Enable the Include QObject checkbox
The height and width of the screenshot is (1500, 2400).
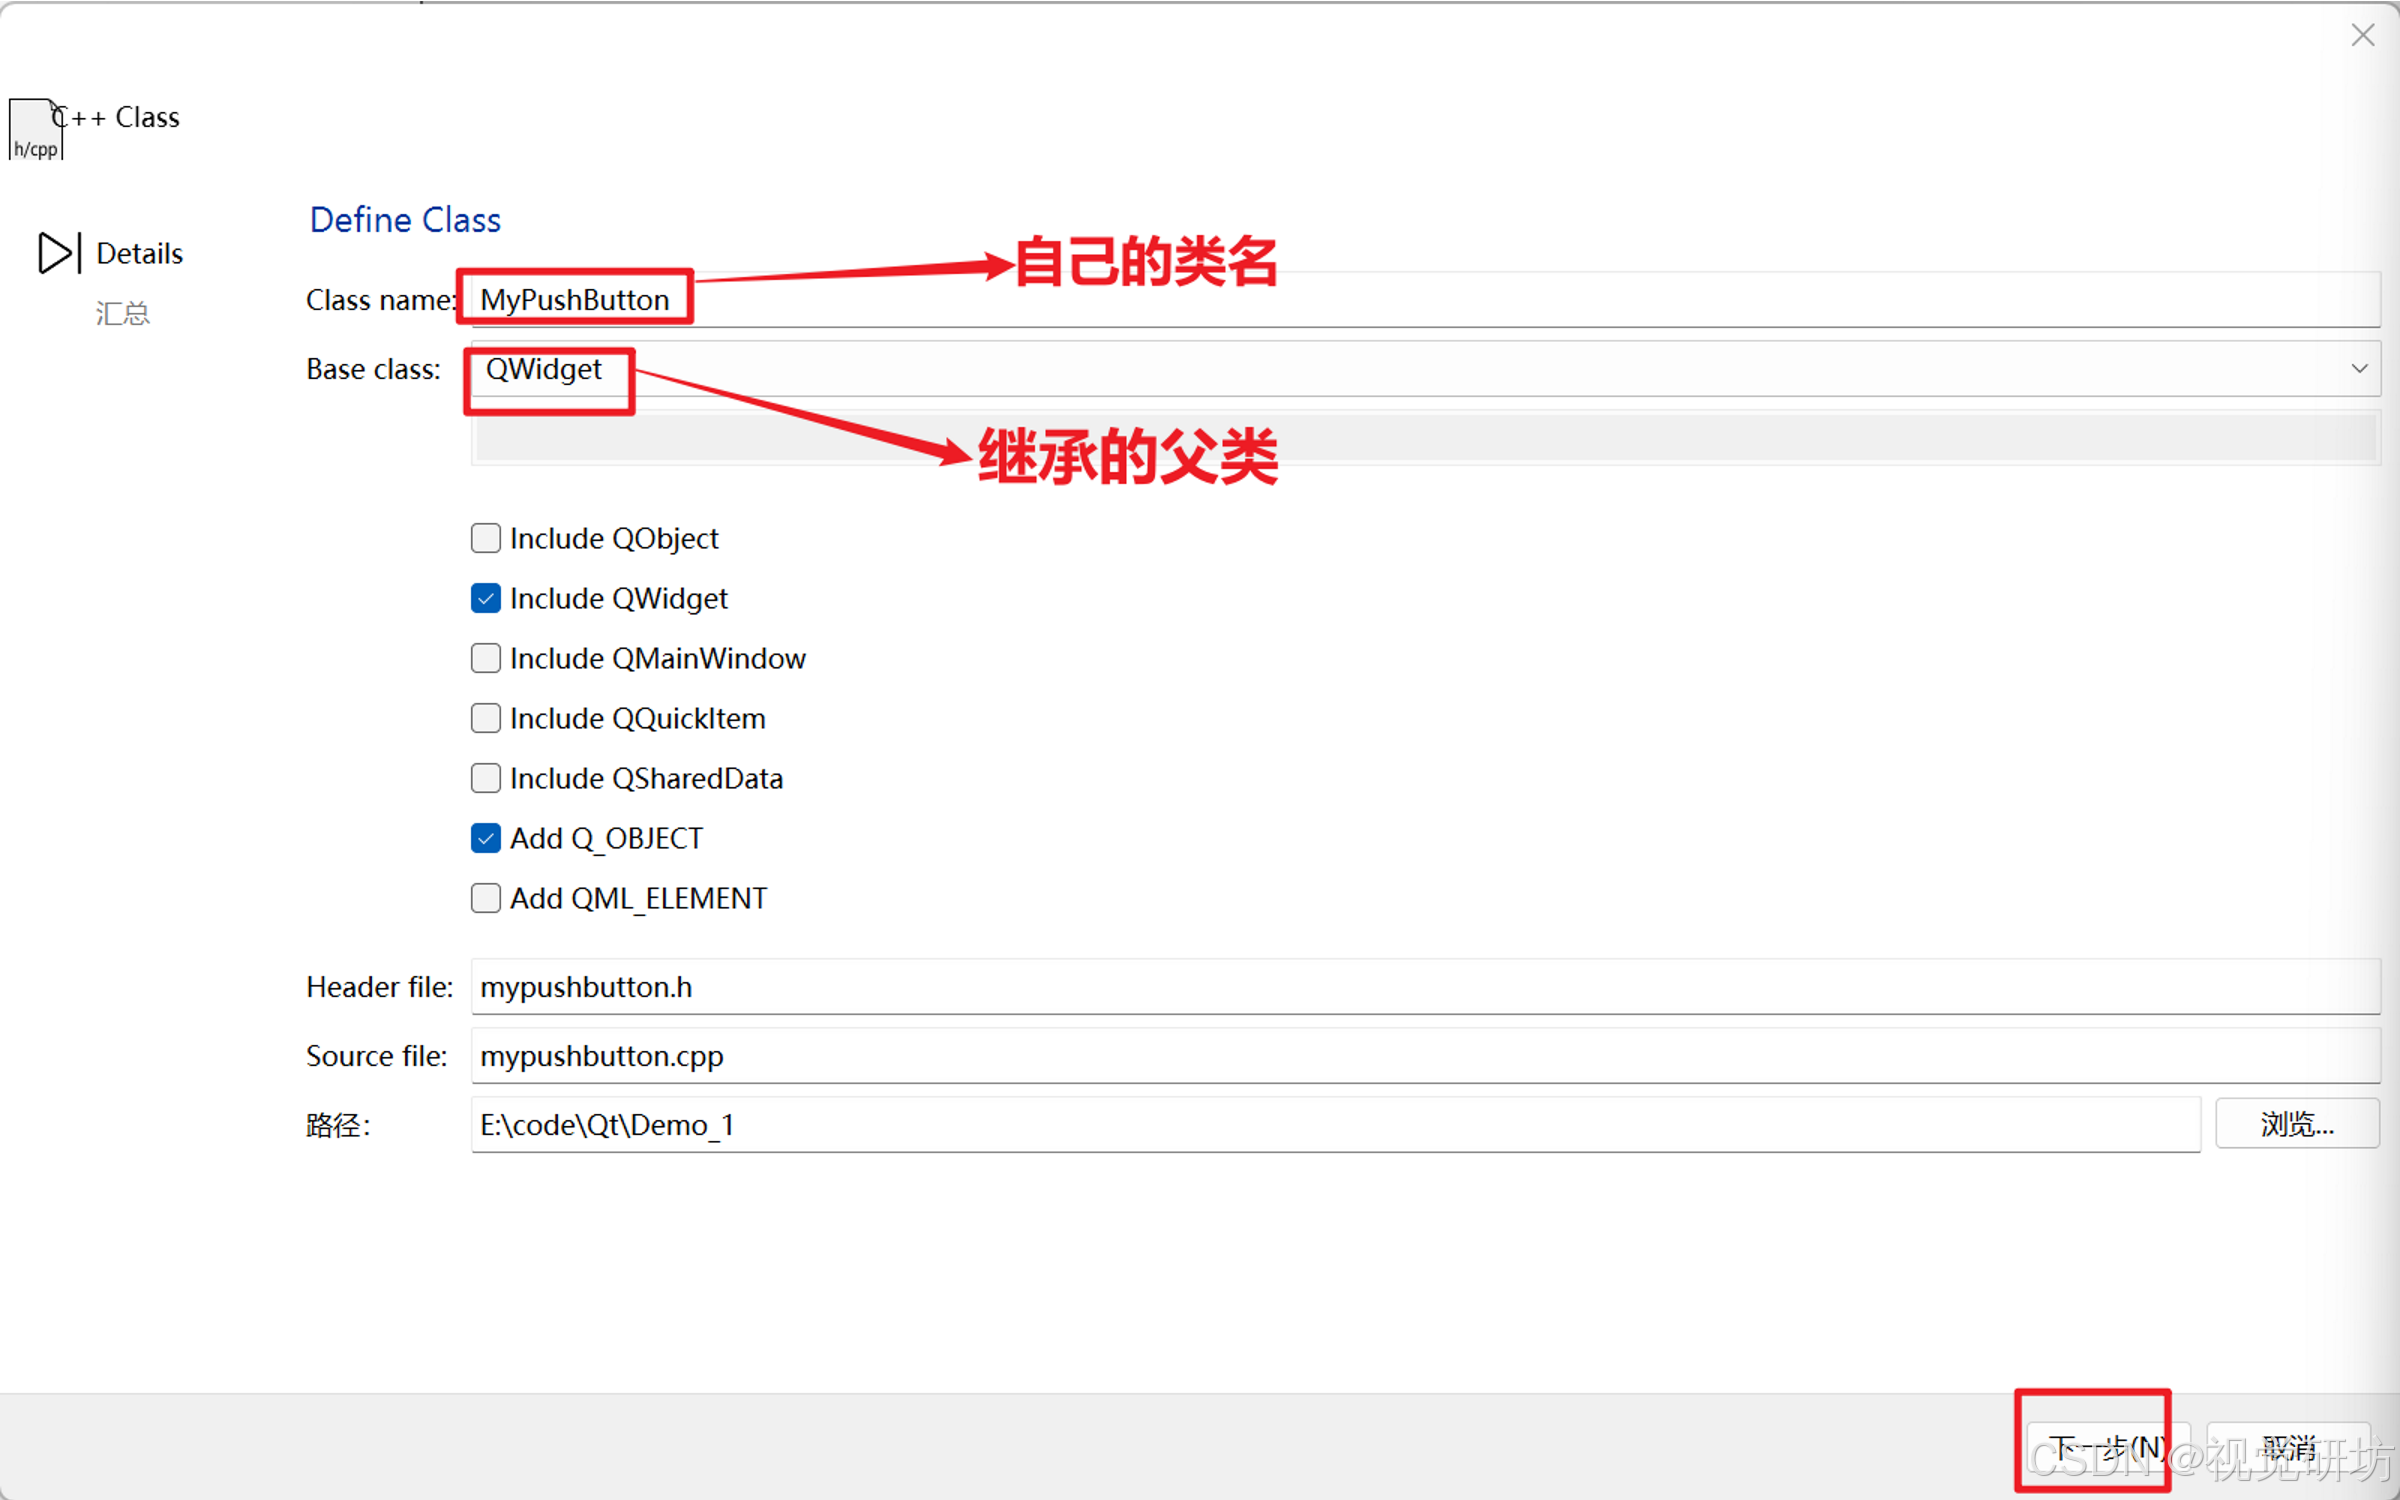[486, 538]
